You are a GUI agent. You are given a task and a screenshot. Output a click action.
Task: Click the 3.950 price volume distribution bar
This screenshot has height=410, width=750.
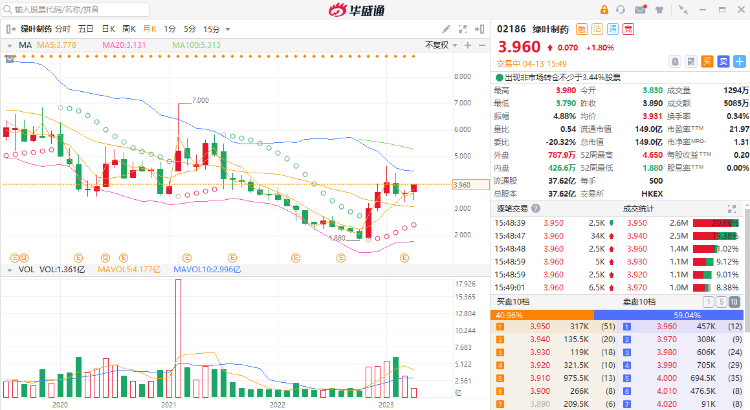(716, 223)
